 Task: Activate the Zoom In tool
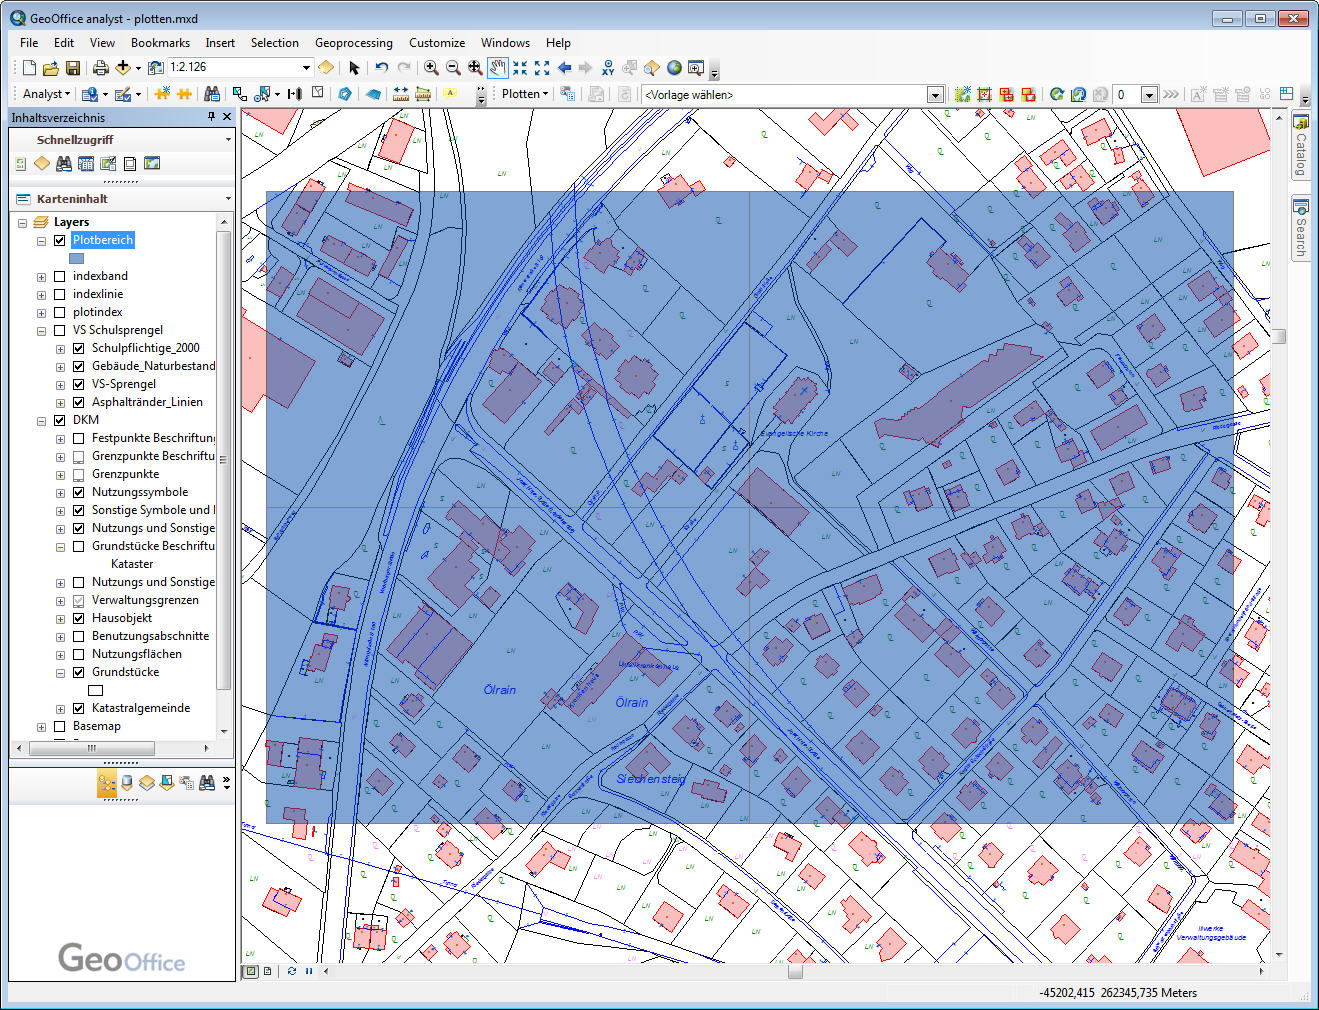[430, 68]
